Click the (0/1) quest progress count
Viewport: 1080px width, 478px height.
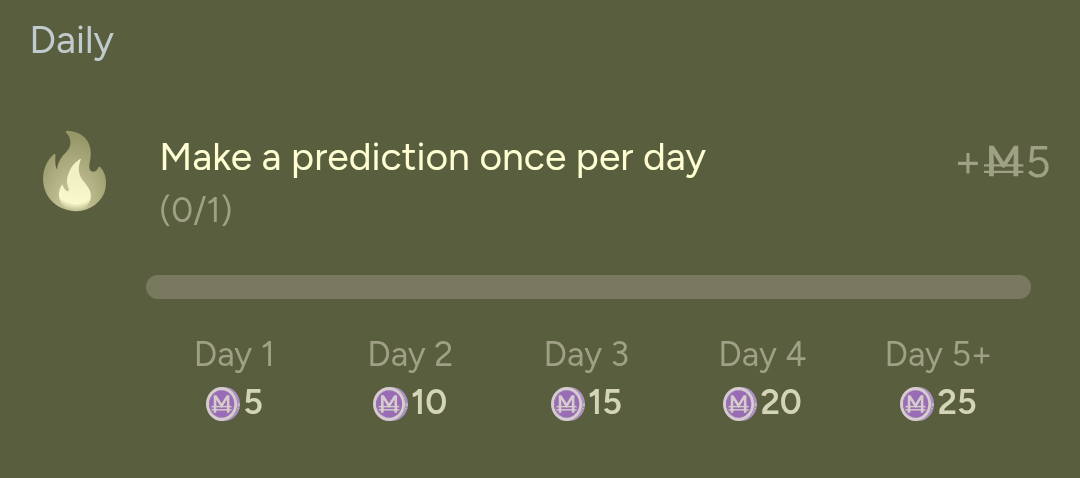196,211
